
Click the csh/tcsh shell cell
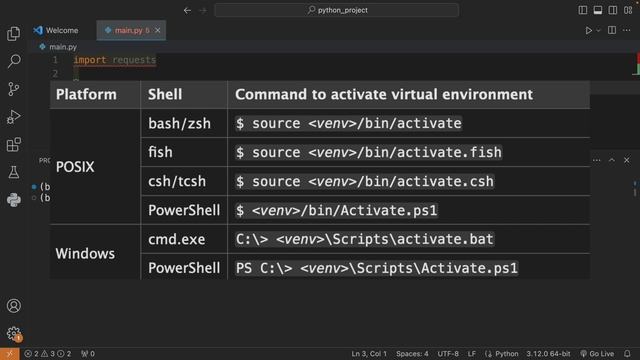[184, 181]
